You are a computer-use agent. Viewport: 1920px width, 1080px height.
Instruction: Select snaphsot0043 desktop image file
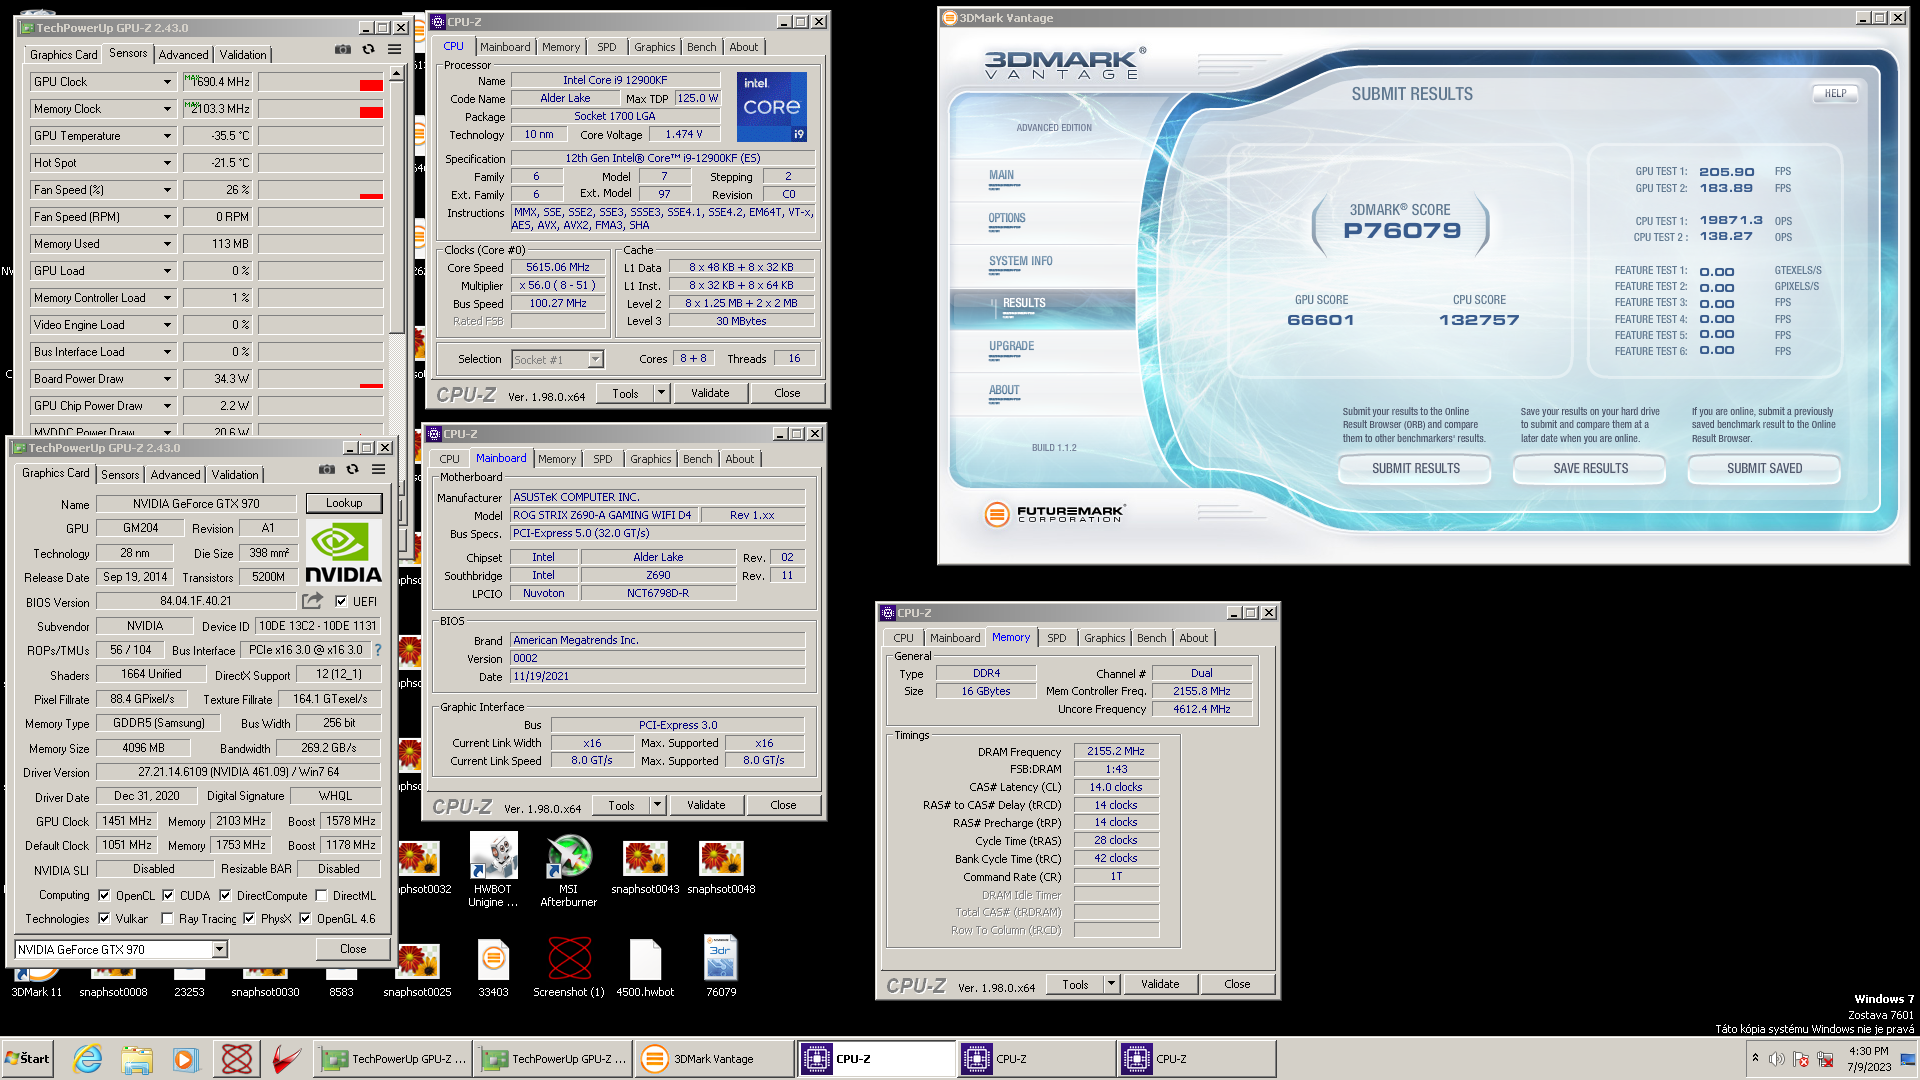click(x=645, y=868)
